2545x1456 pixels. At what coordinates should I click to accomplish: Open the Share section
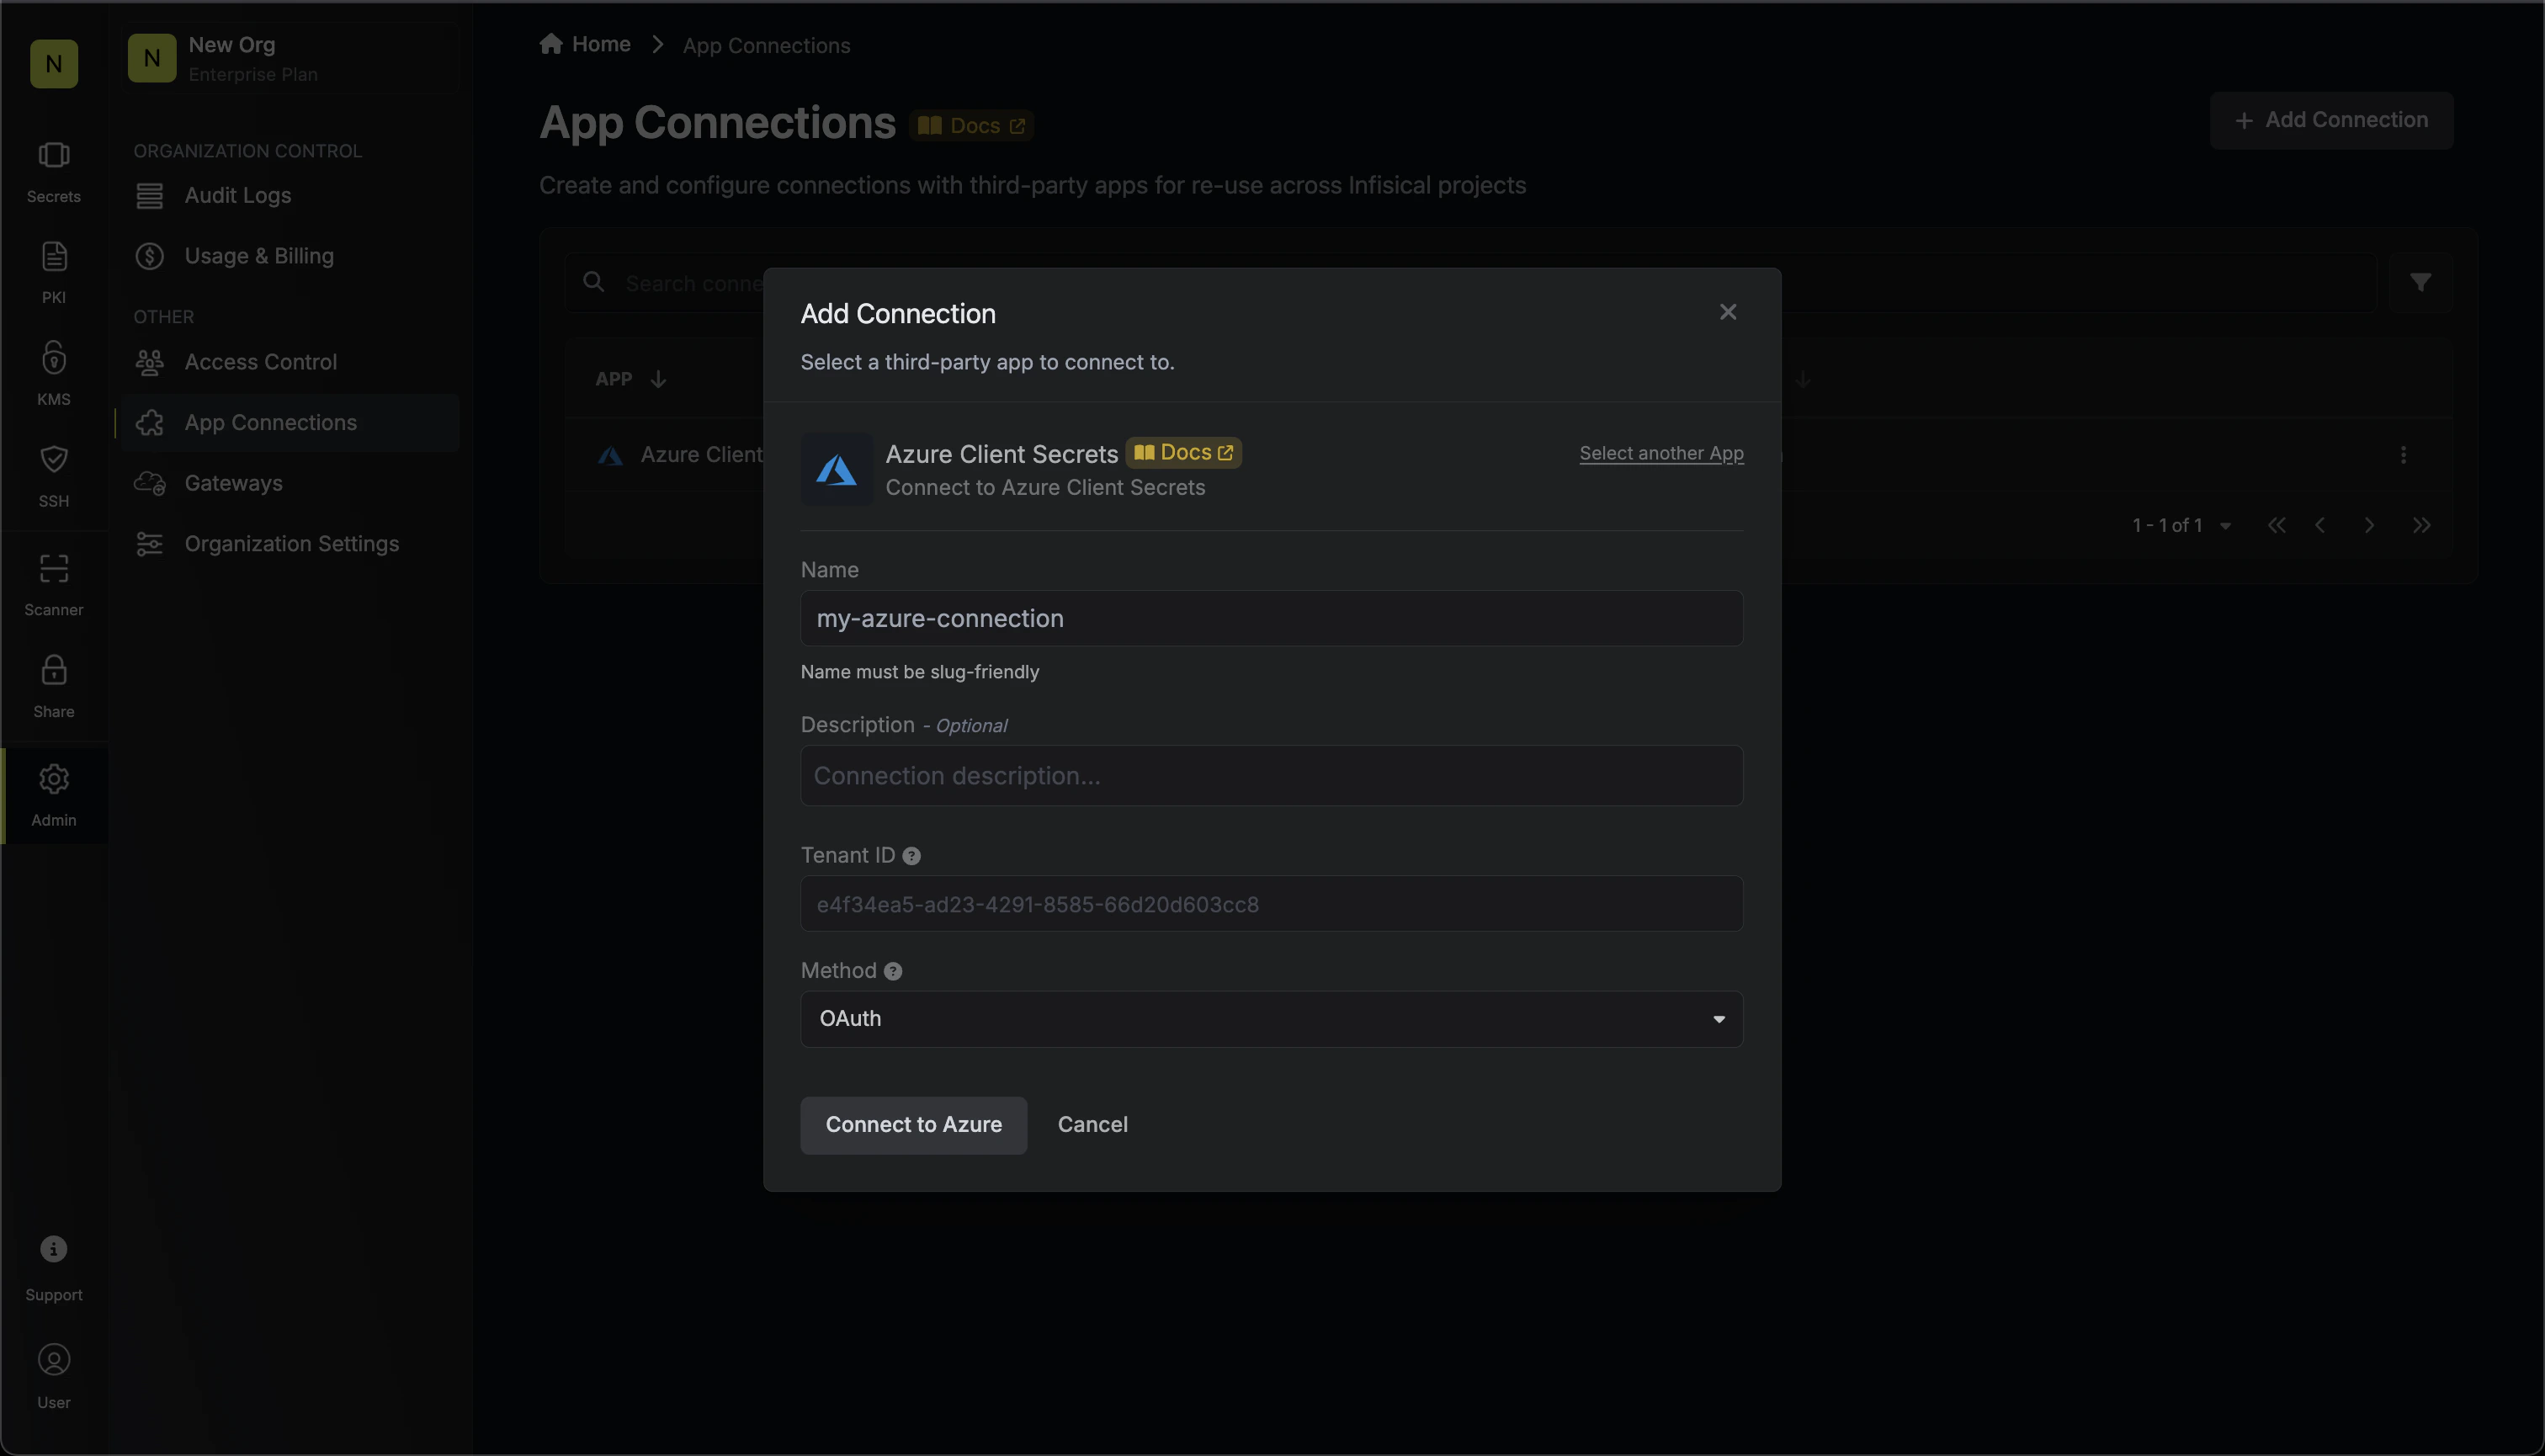point(54,687)
